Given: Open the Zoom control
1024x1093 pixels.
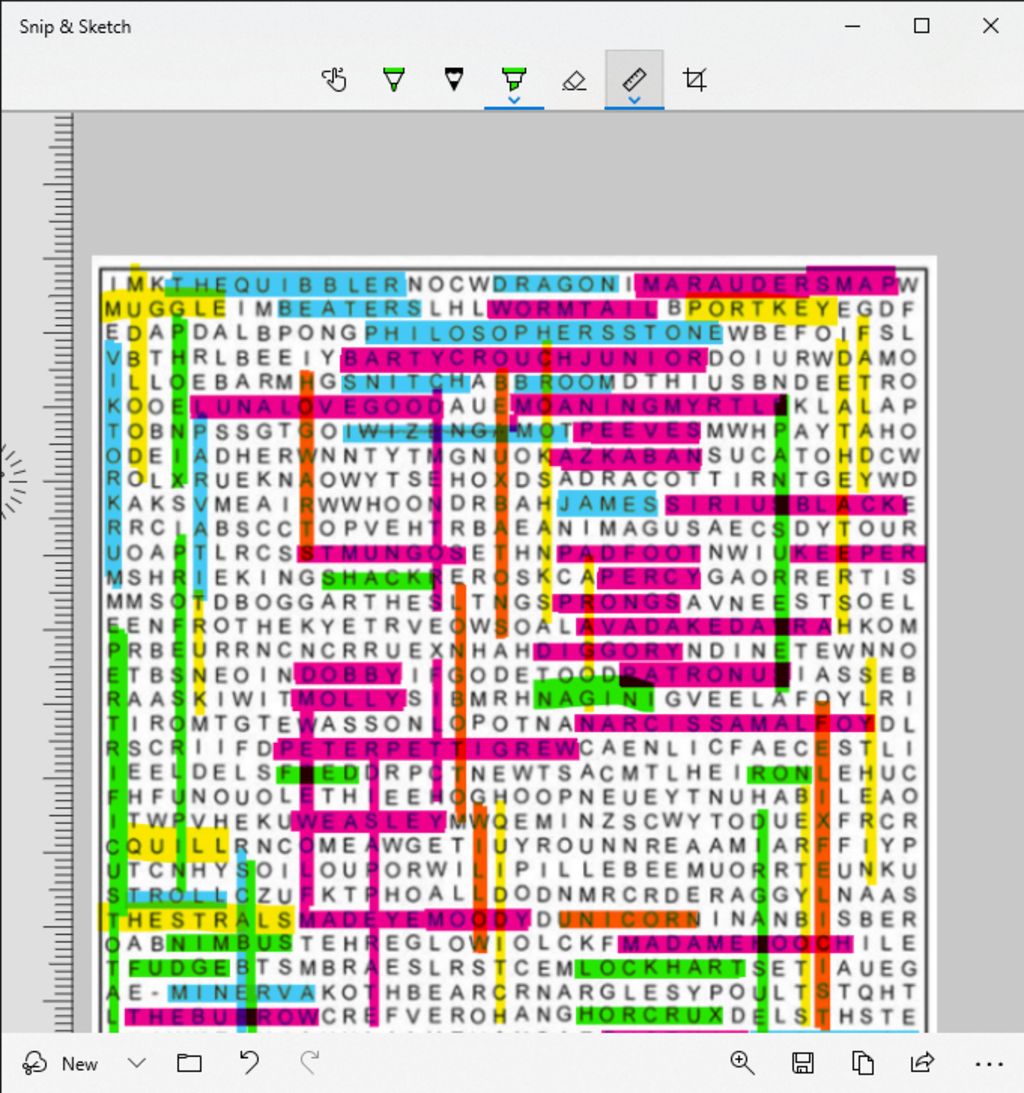Looking at the screenshot, I should [x=742, y=1063].
